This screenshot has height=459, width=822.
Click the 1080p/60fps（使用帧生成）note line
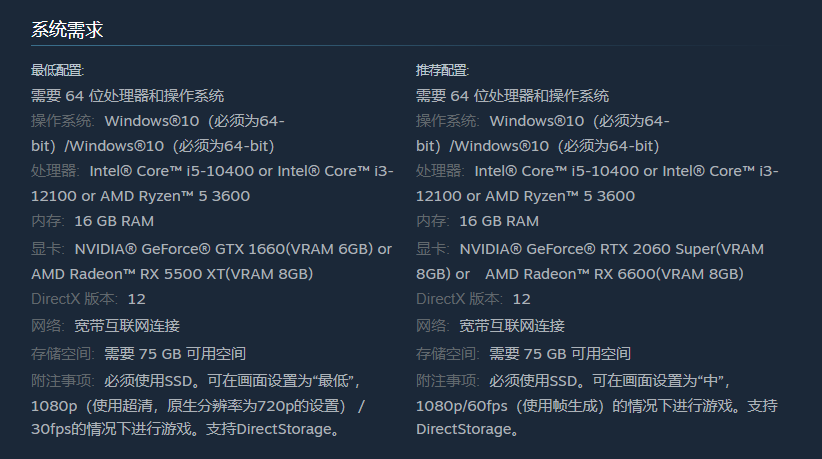coord(597,406)
